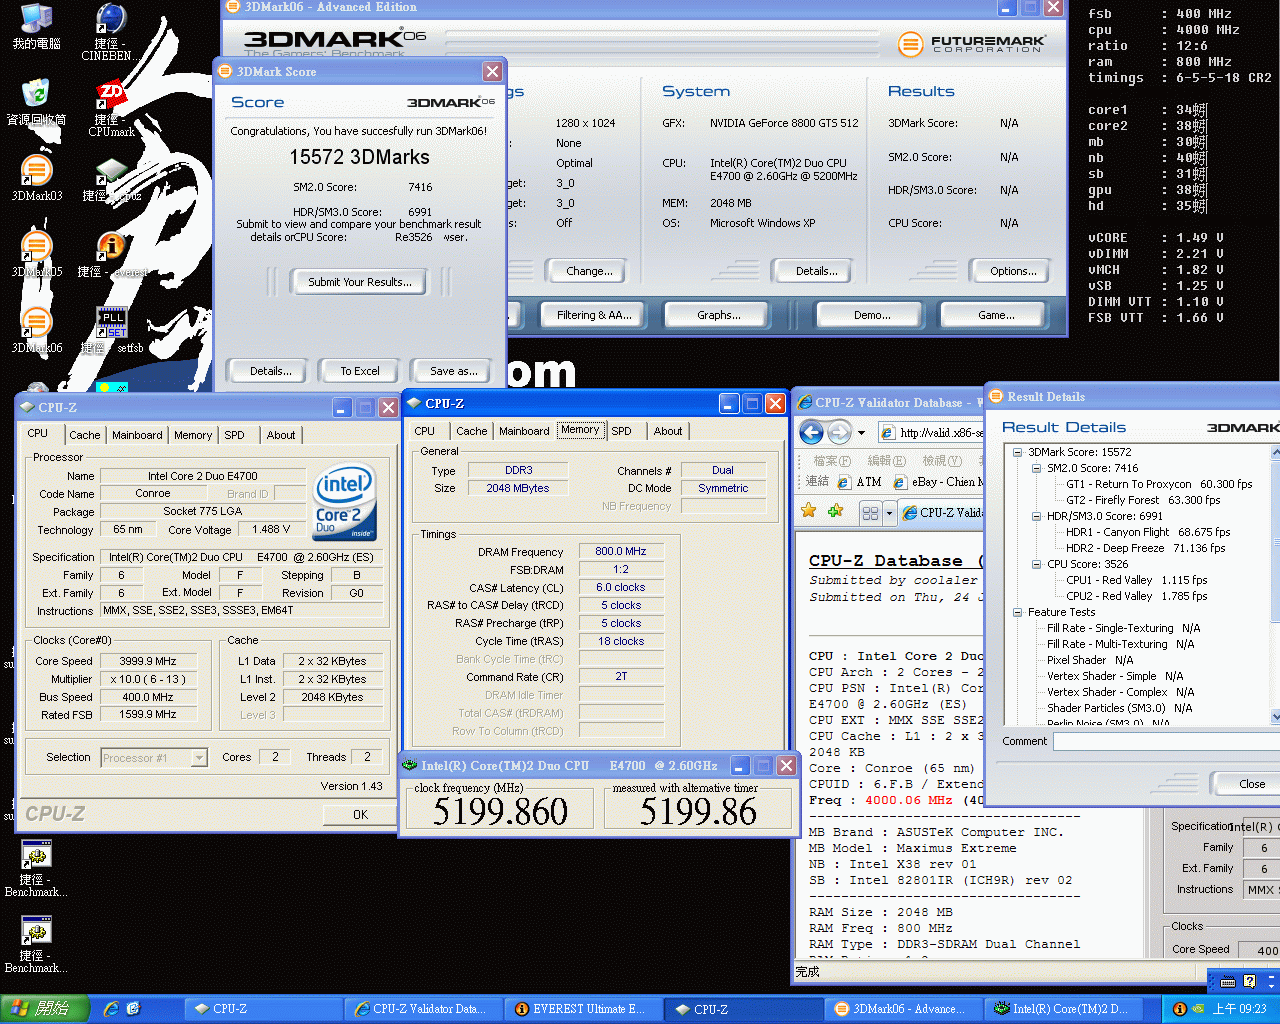1280x1024 pixels.
Task: Select the 3DMark06 desktop icon
Action: coord(36,322)
